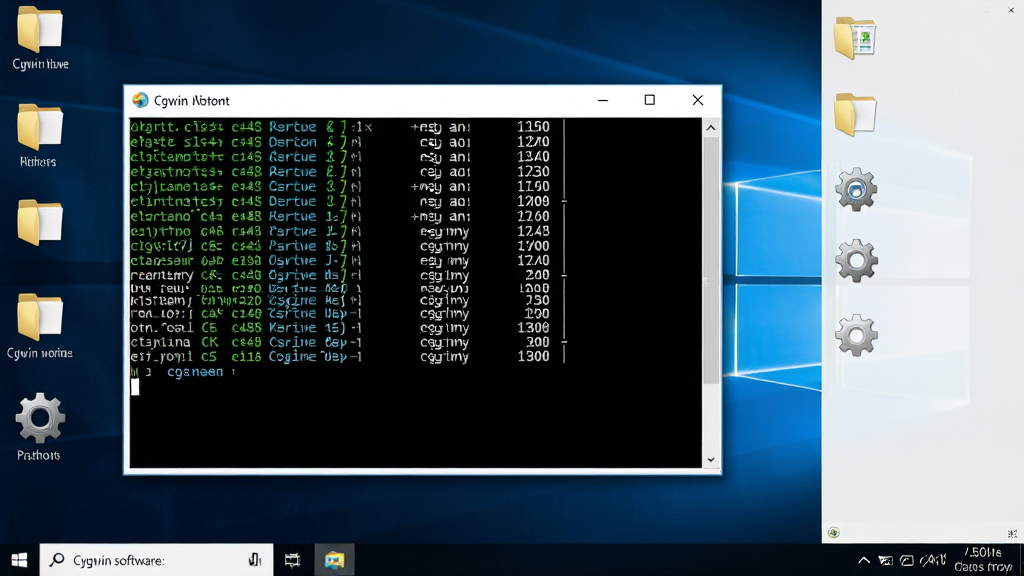Click the terminal vertical scrollbar thumb
1024x576 pixels.
[x=711, y=261]
